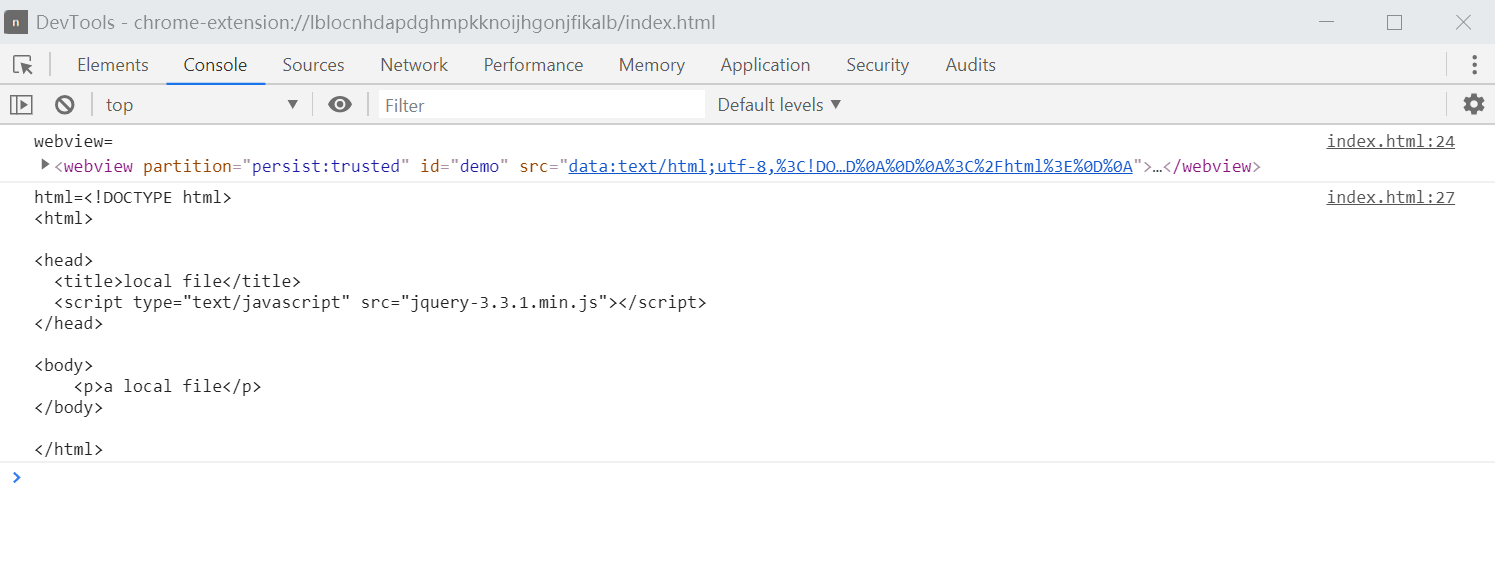Clear the console output

pos(64,104)
